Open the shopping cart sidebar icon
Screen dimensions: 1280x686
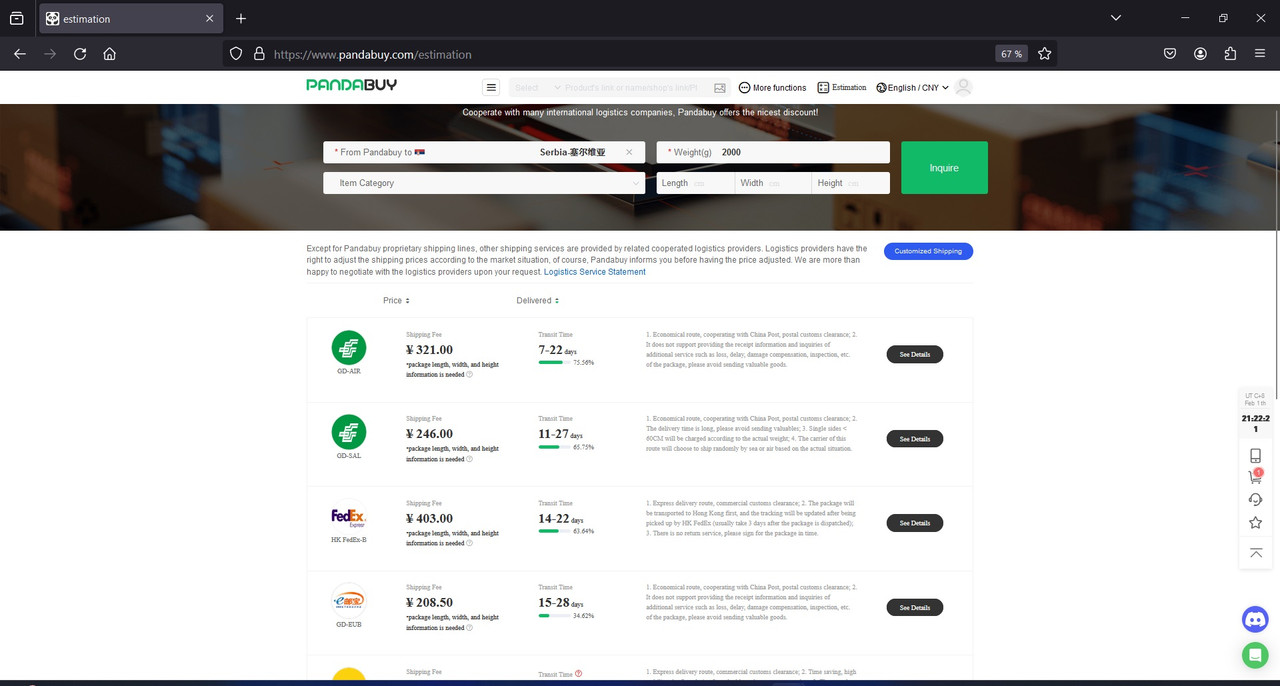click(x=1255, y=478)
